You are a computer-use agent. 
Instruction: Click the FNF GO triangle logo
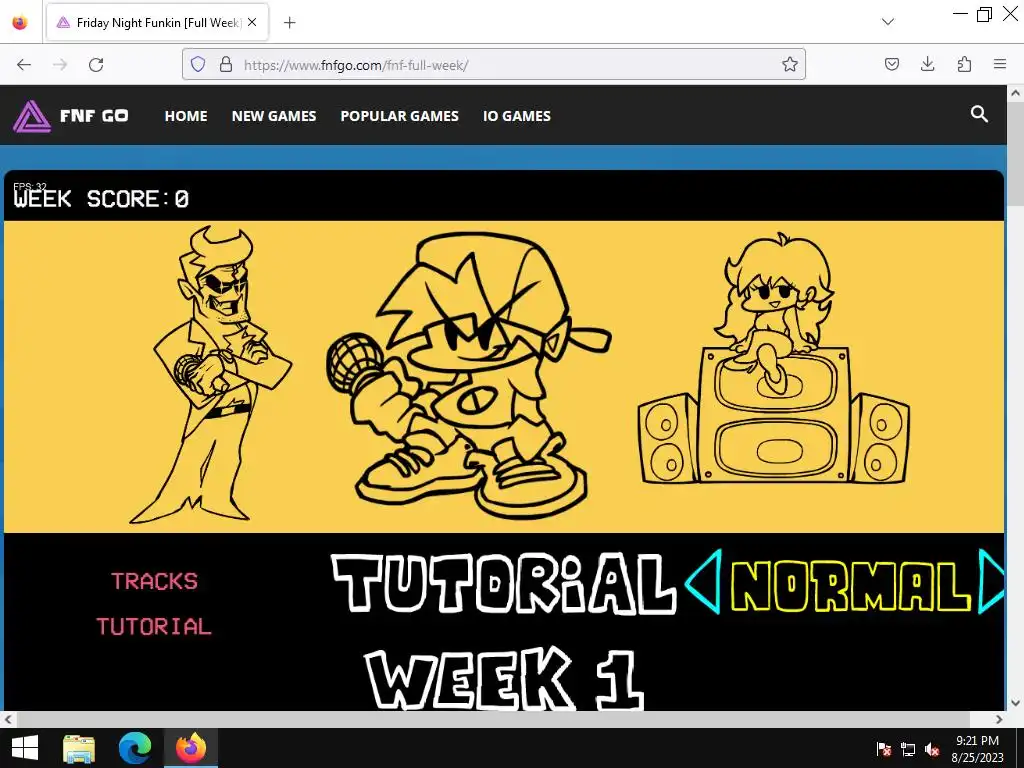click(31, 116)
